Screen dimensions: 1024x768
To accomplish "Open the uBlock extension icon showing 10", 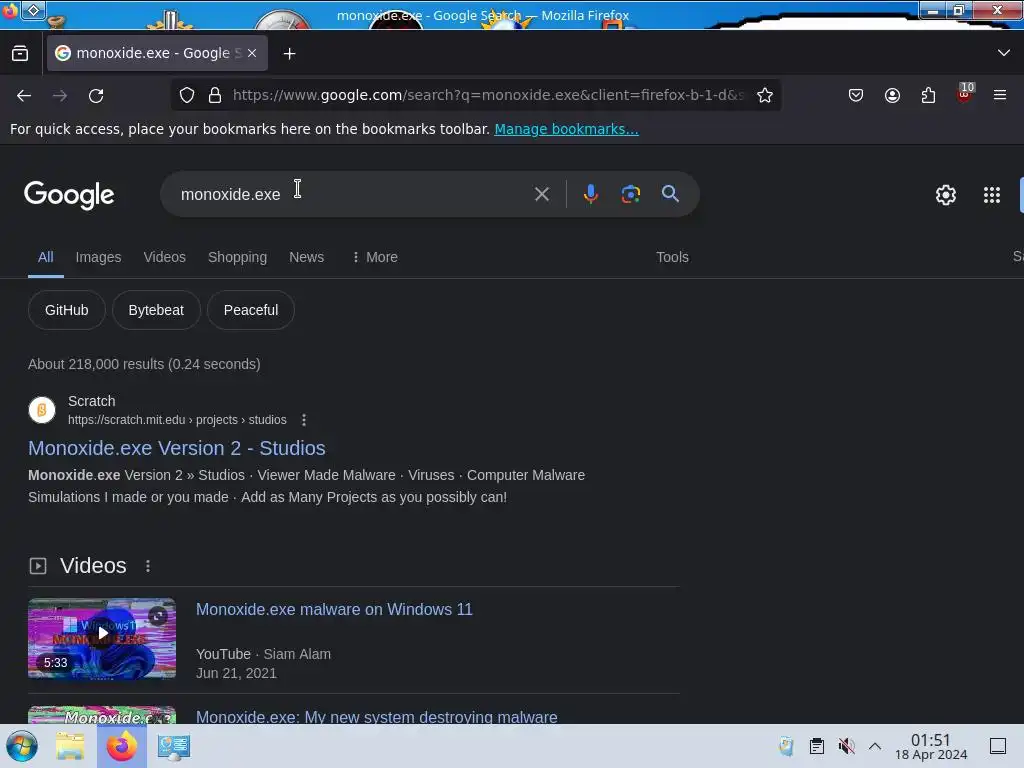I will tap(965, 93).
